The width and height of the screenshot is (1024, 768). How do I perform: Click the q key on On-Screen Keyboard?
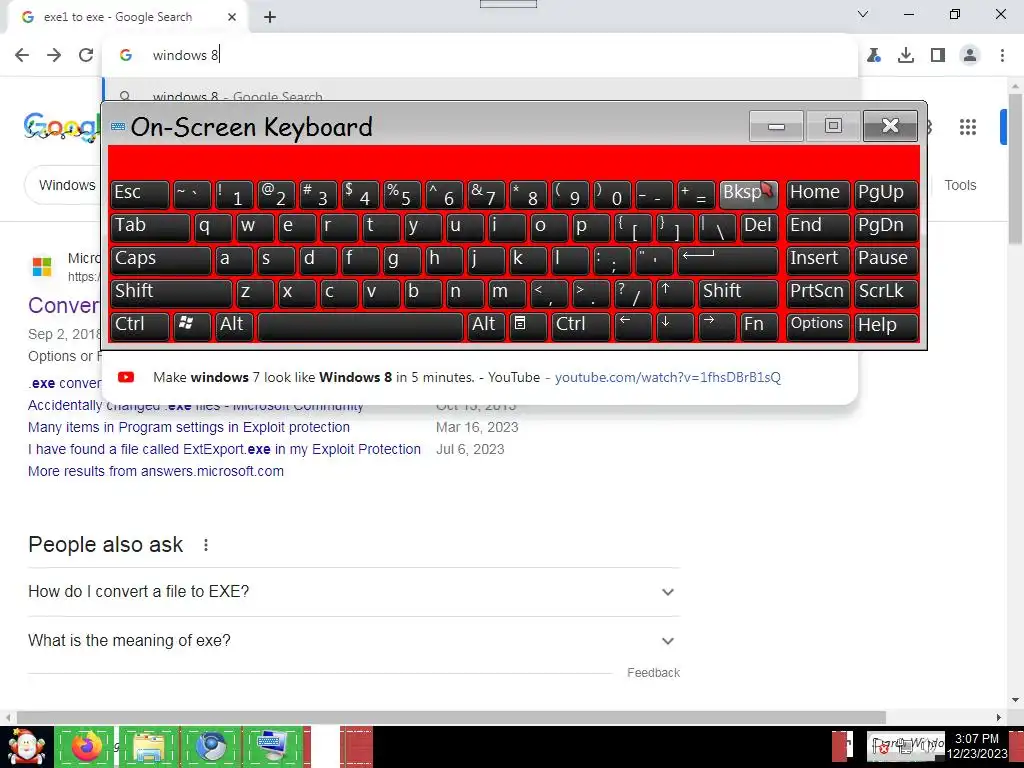pos(212,227)
